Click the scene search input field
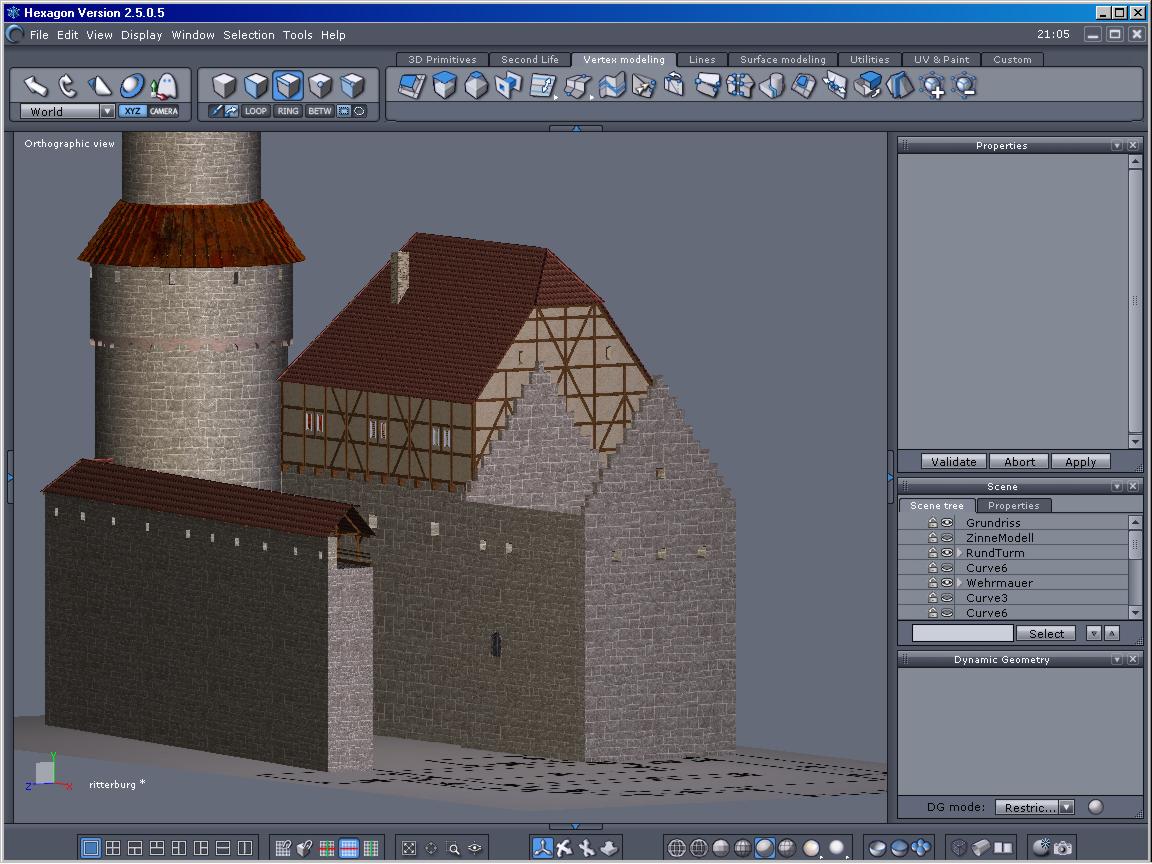This screenshot has height=864, width=1152. point(962,634)
